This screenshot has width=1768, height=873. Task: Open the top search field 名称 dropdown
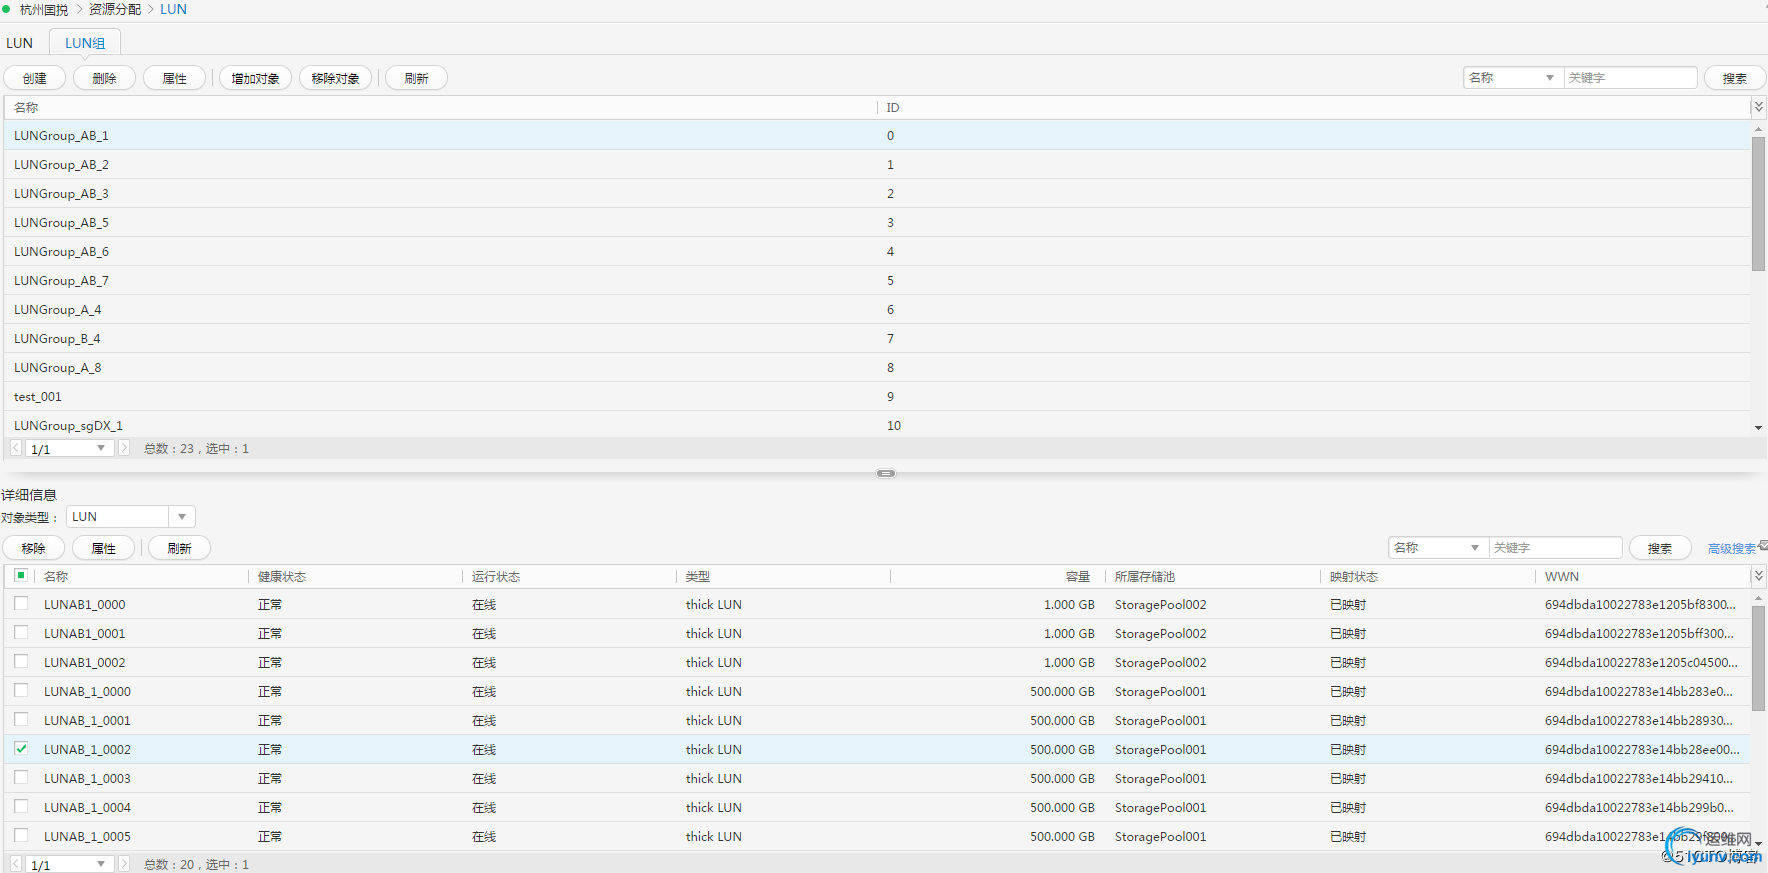pyautogui.click(x=1513, y=77)
